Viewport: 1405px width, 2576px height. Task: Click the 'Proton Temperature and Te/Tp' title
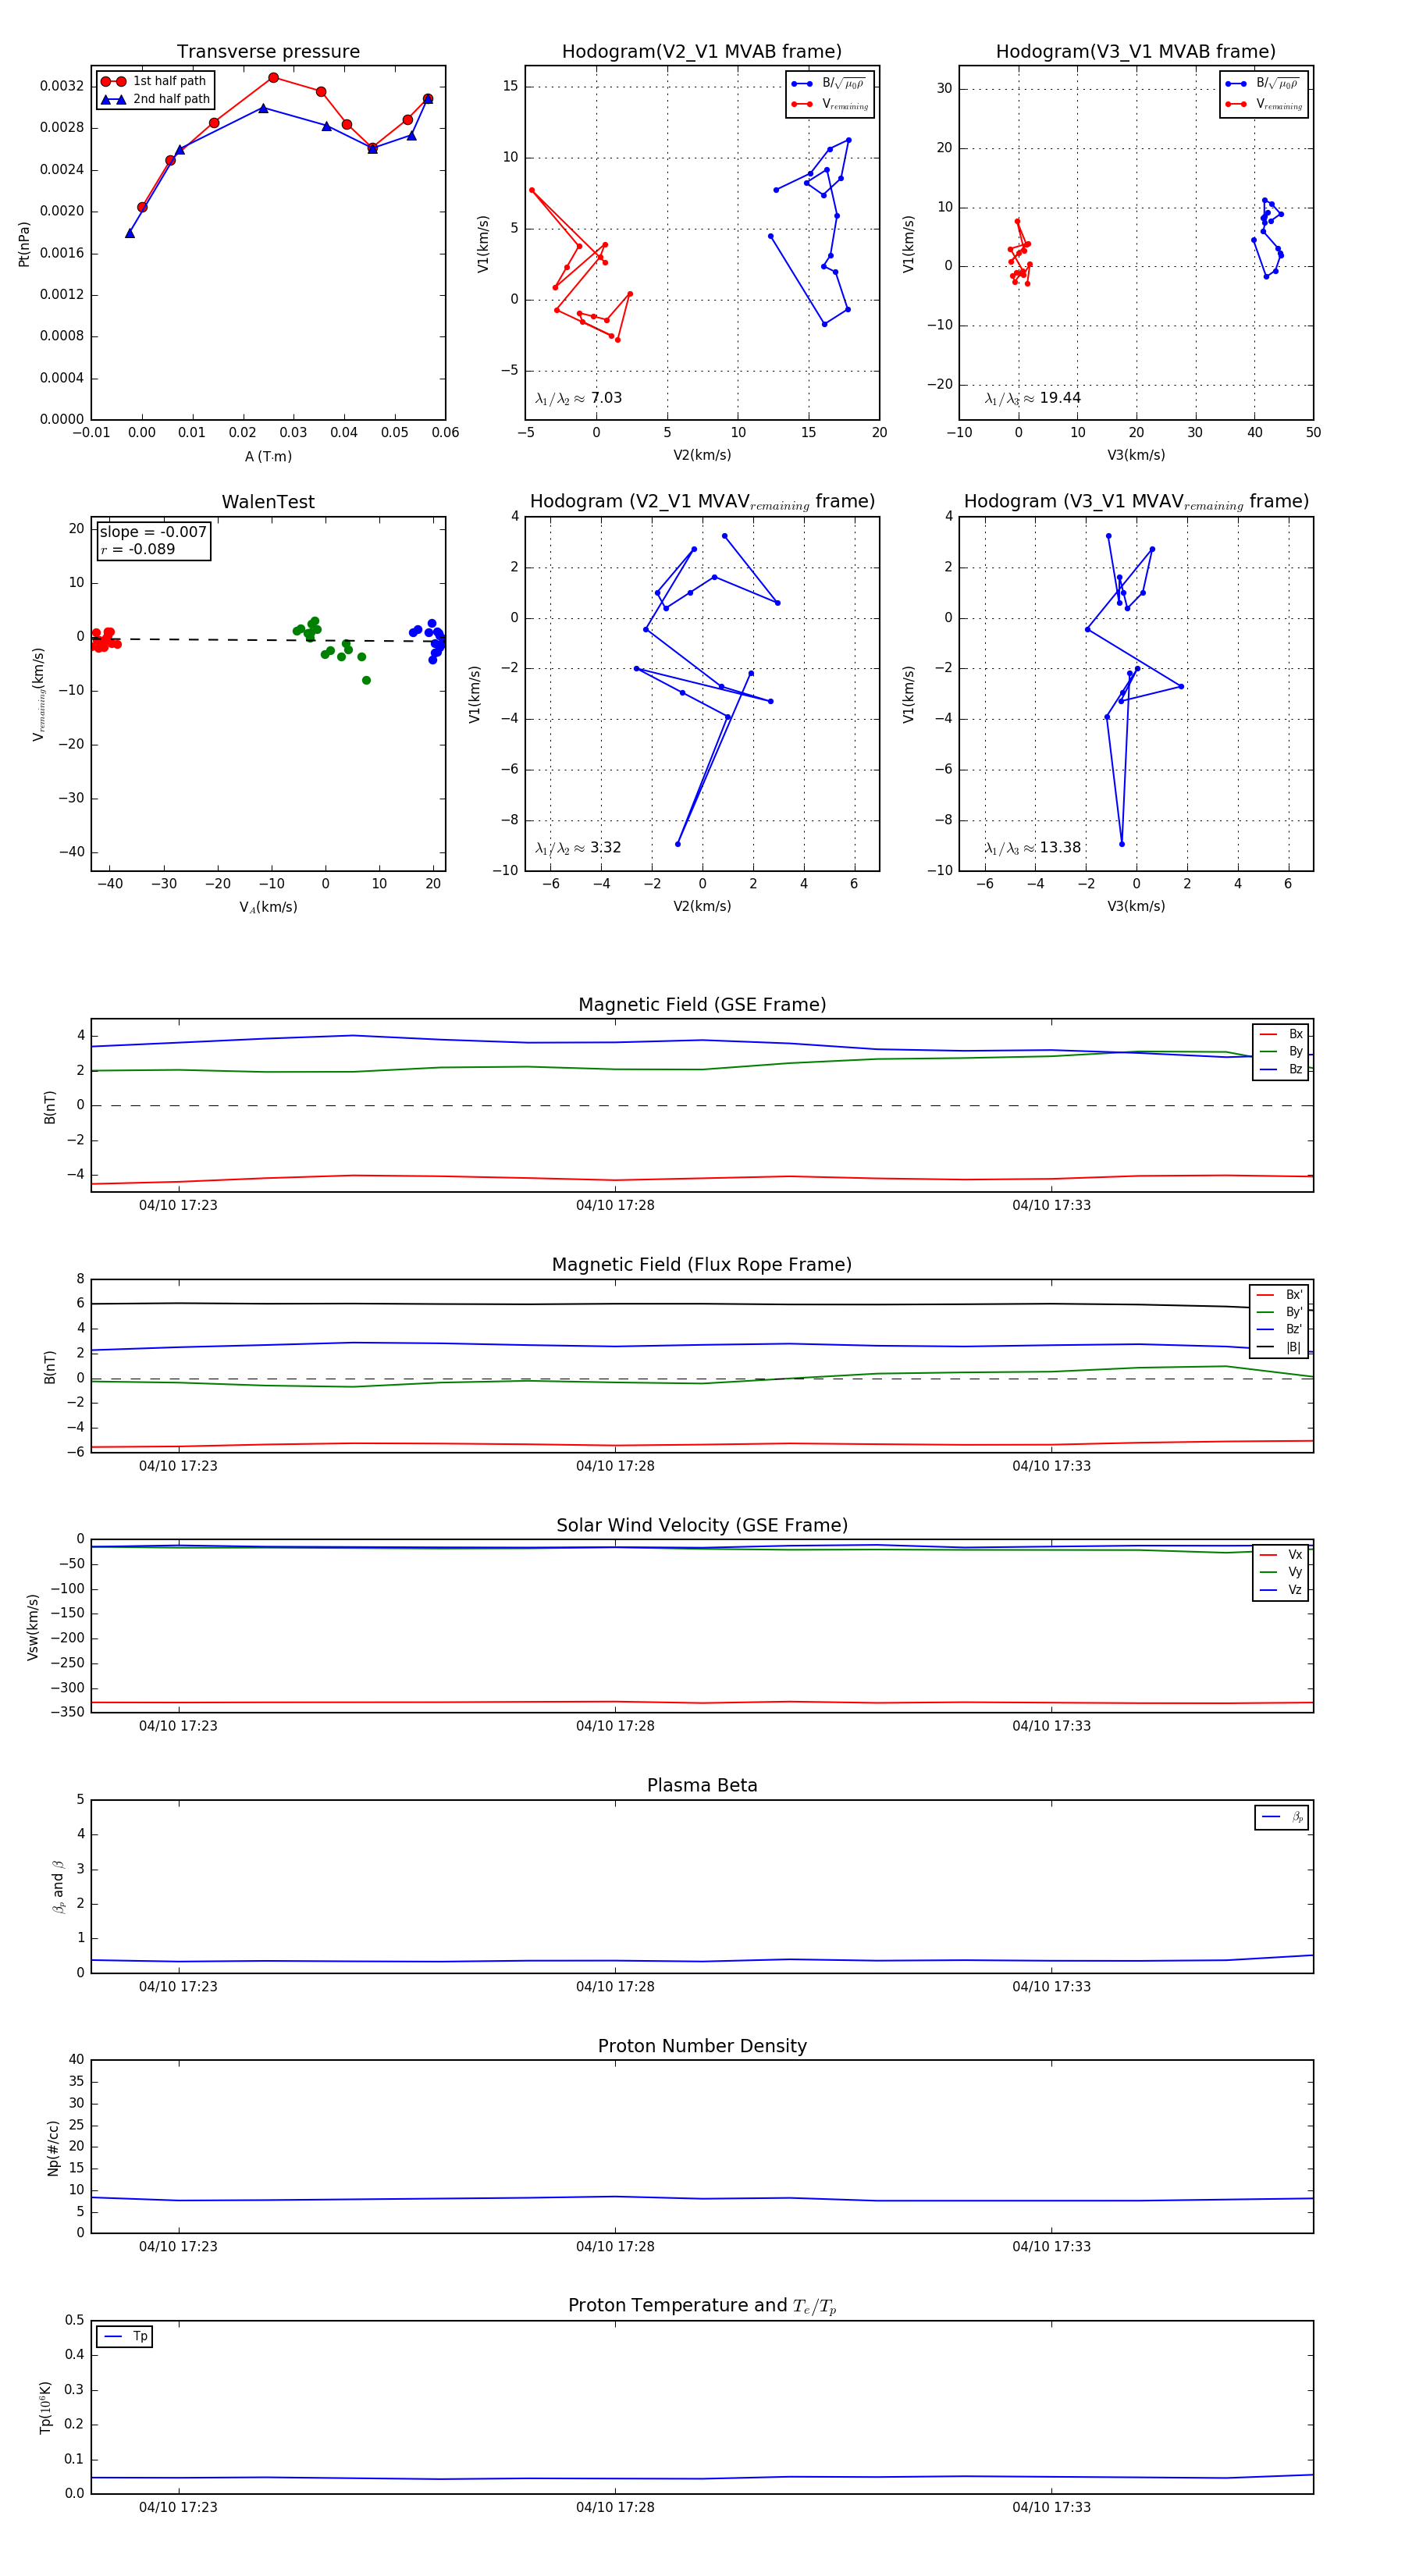tap(702, 2306)
